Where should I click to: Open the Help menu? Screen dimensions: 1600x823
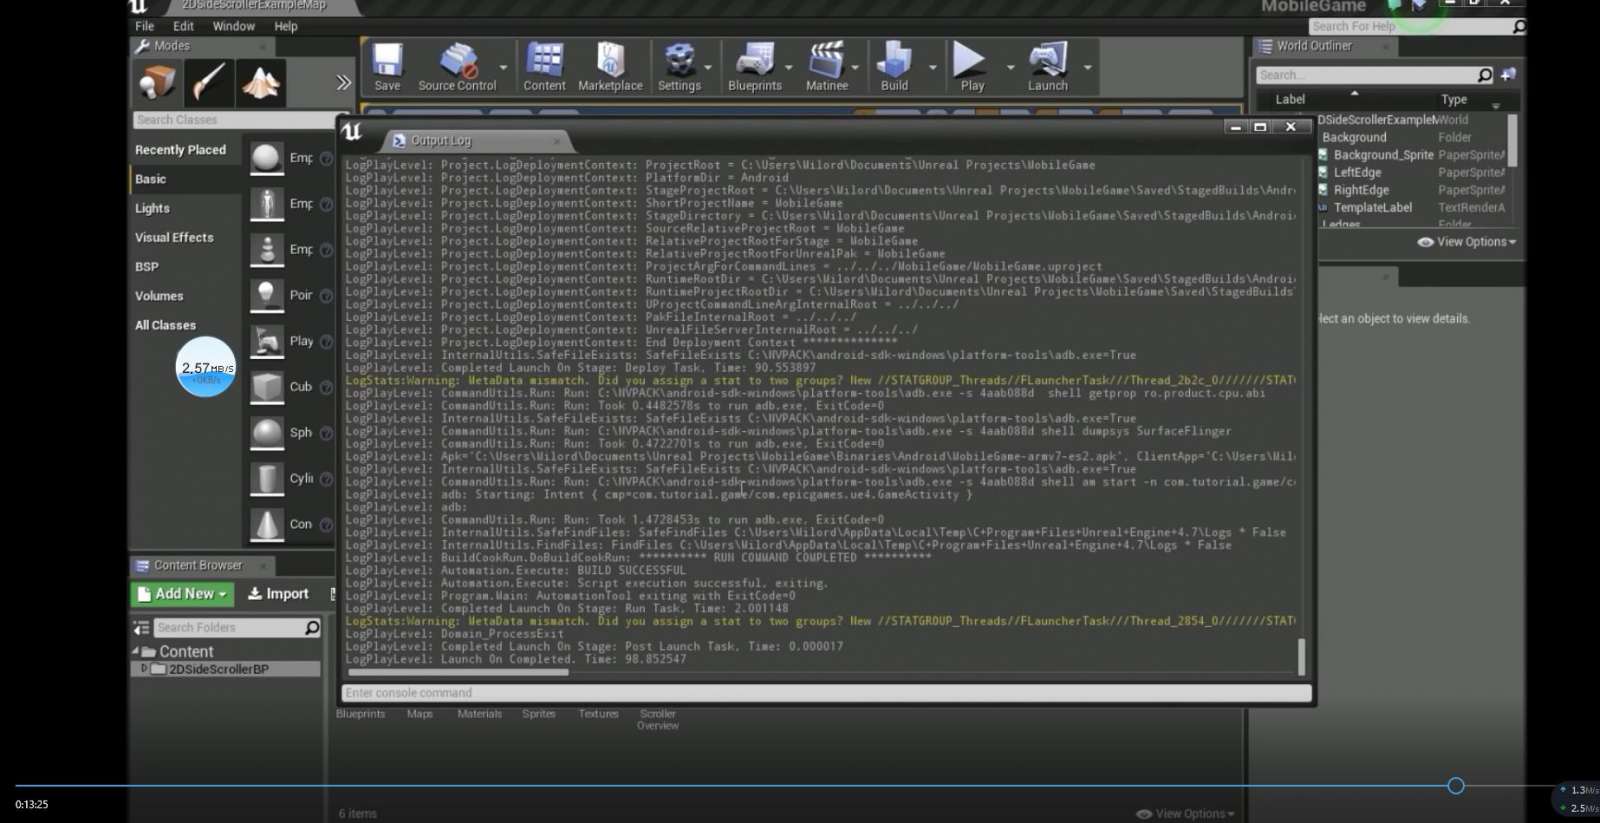pos(286,26)
